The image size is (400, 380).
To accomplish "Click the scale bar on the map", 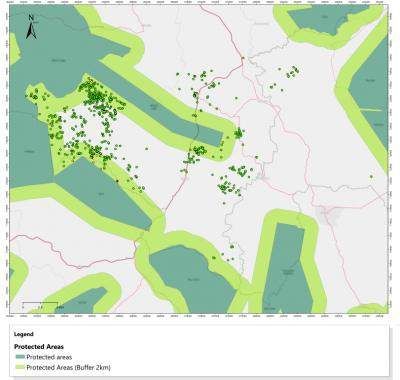I will (40, 305).
